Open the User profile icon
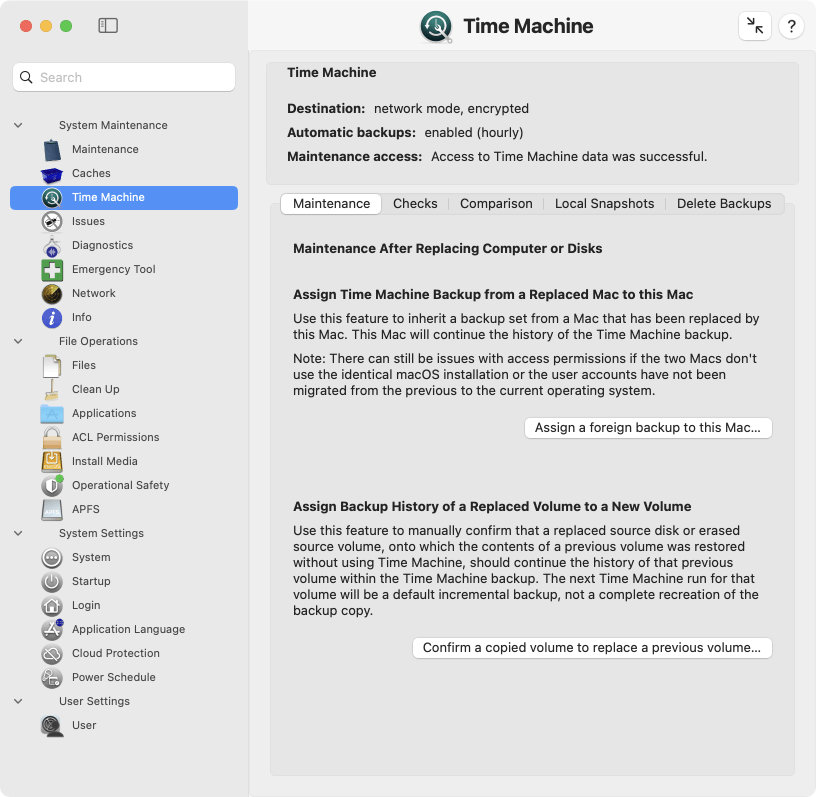Screen dimensions: 816x797 52,726
